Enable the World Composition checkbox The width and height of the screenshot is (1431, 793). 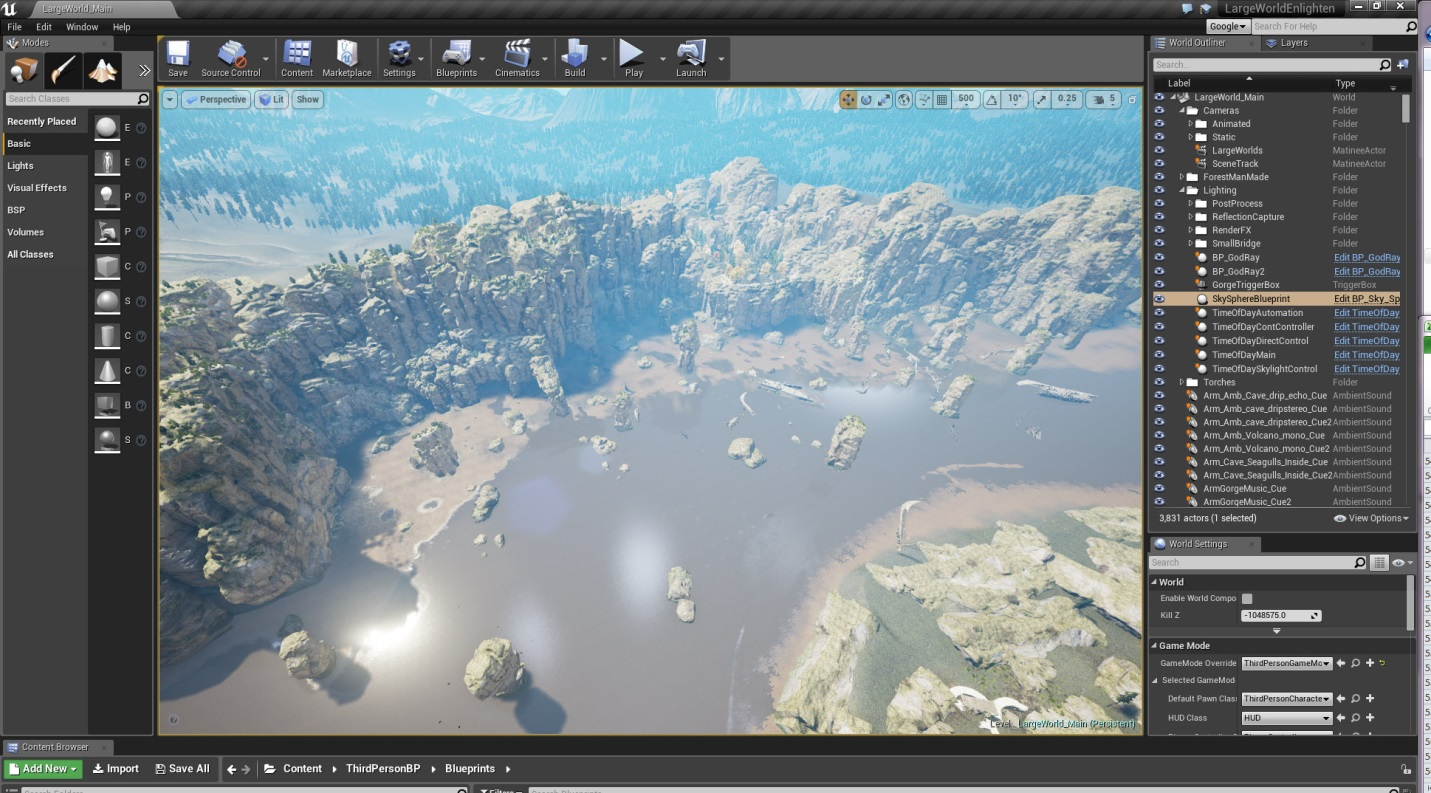coord(1247,598)
